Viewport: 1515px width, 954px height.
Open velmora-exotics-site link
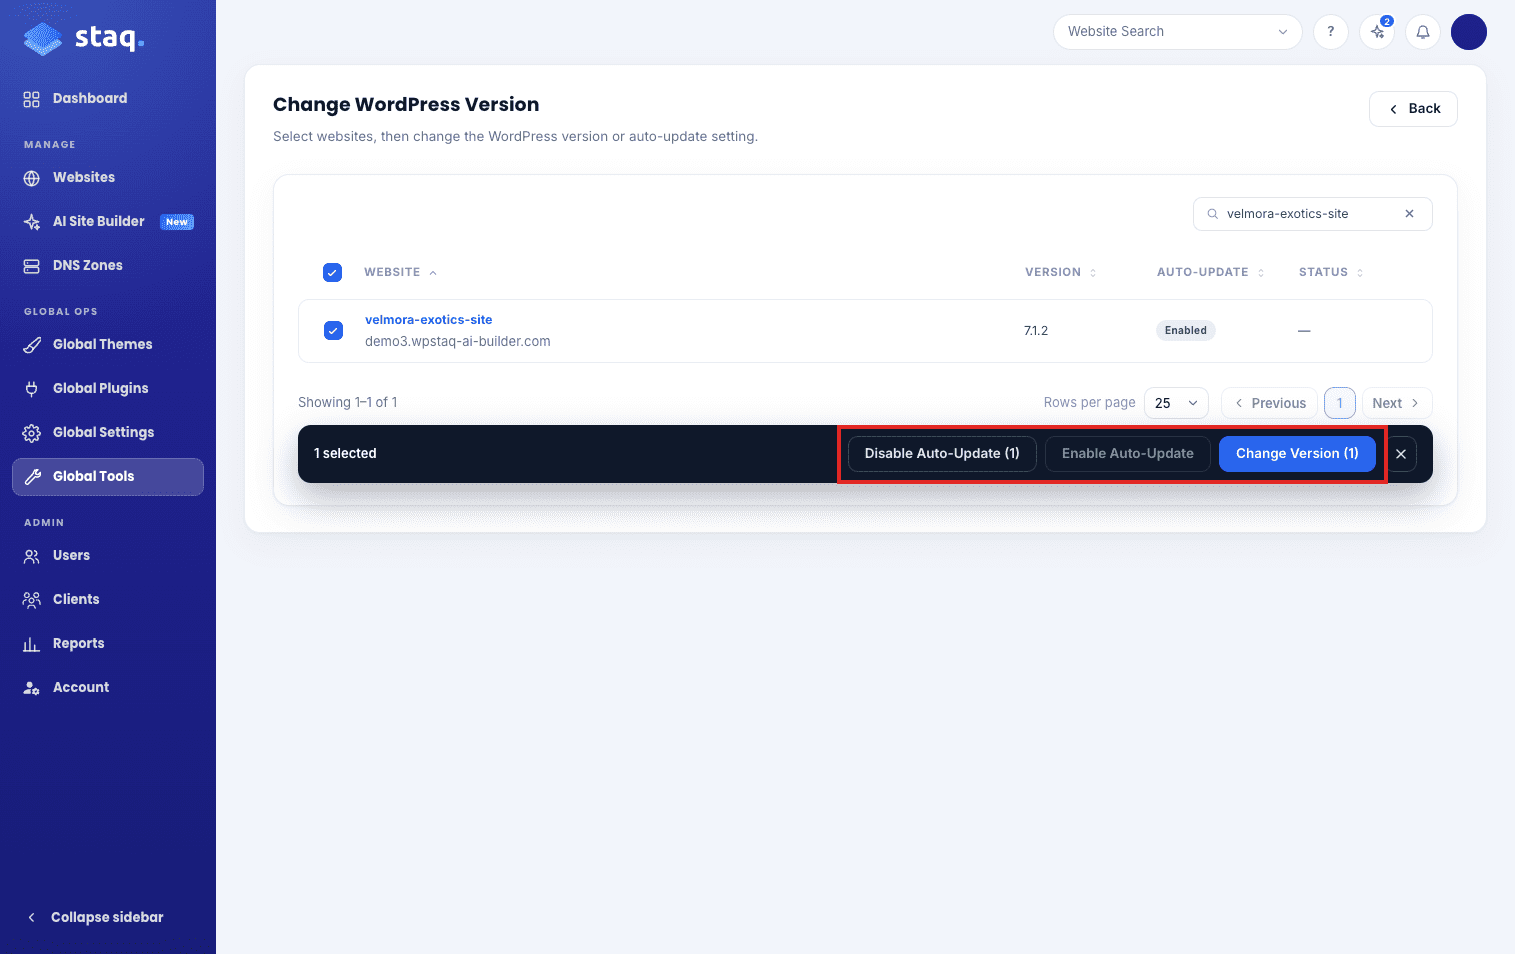[428, 320]
